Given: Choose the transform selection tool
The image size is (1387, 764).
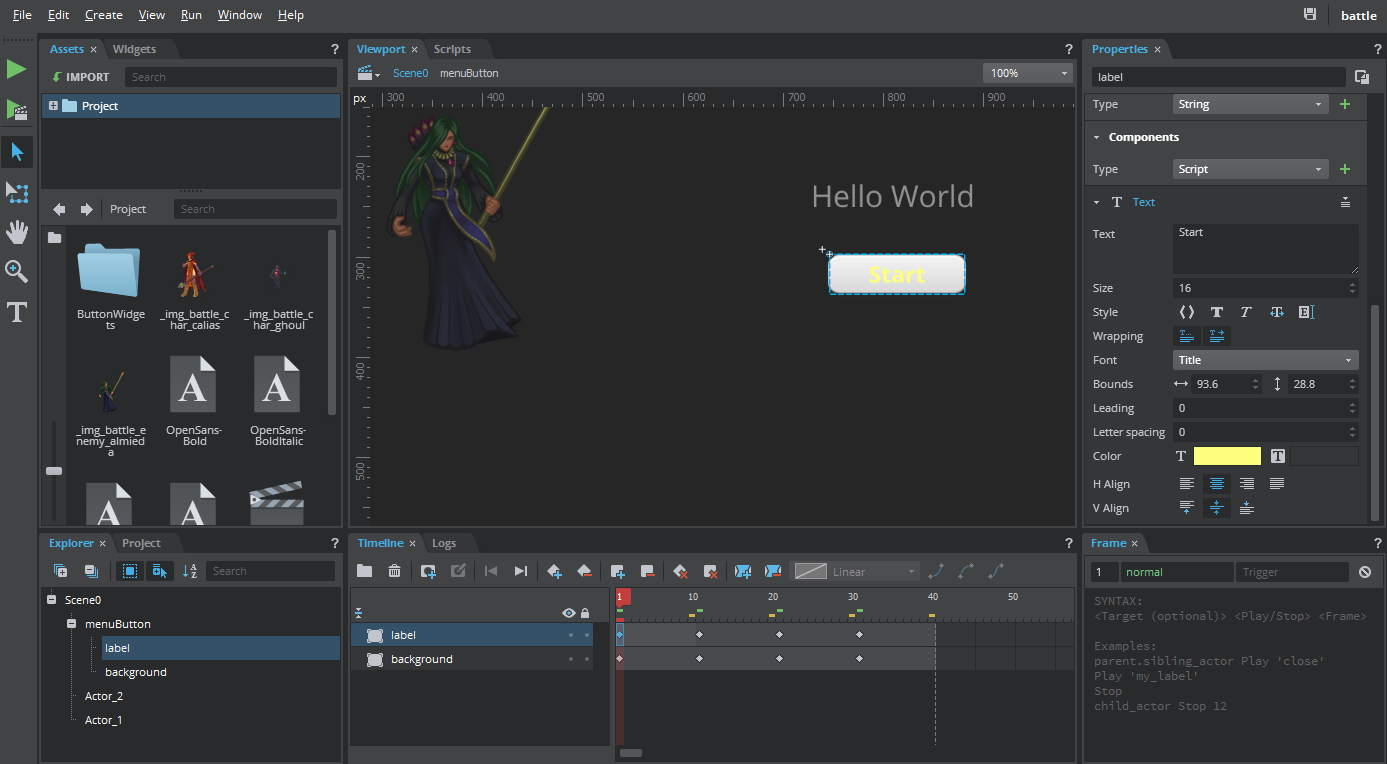Looking at the screenshot, I should click(x=17, y=192).
